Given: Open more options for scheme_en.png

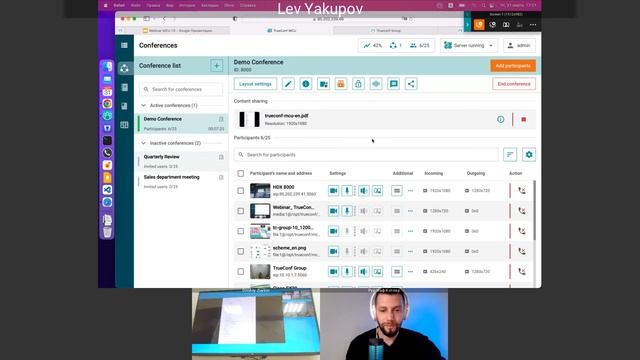Looking at the screenshot, I should pyautogui.click(x=410, y=251).
